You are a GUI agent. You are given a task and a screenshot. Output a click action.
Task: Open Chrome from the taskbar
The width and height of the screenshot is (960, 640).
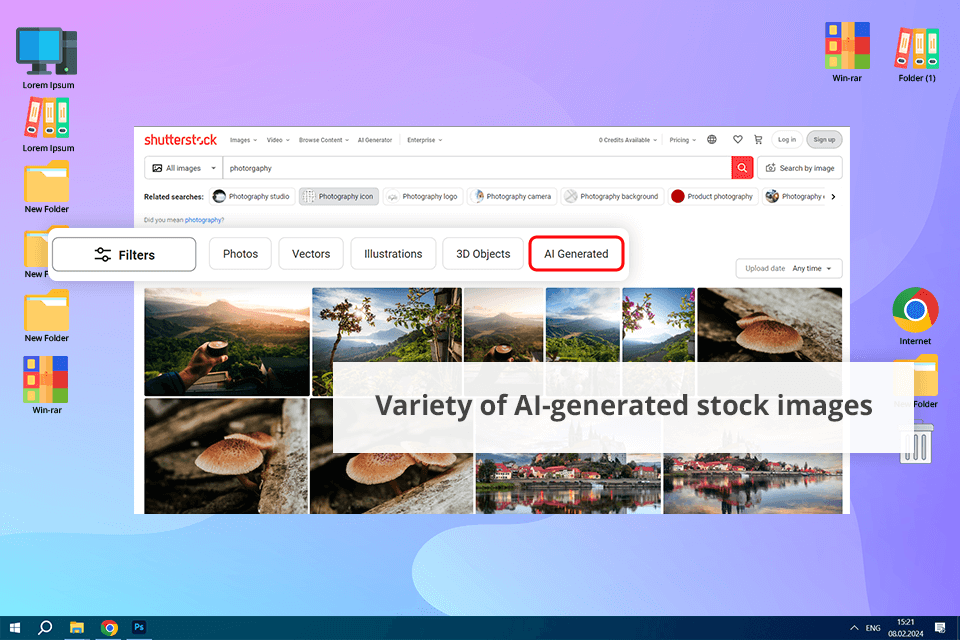coord(109,628)
